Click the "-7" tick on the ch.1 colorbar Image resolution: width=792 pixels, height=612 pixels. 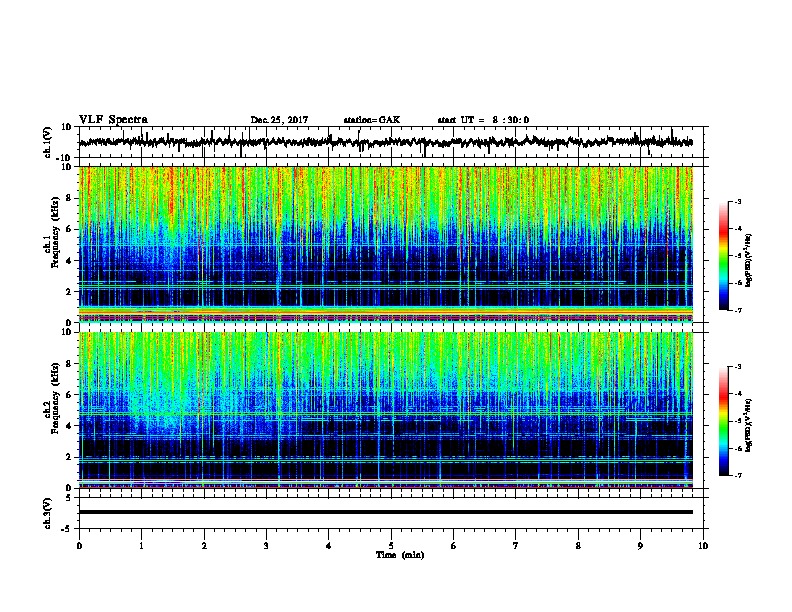(x=737, y=310)
